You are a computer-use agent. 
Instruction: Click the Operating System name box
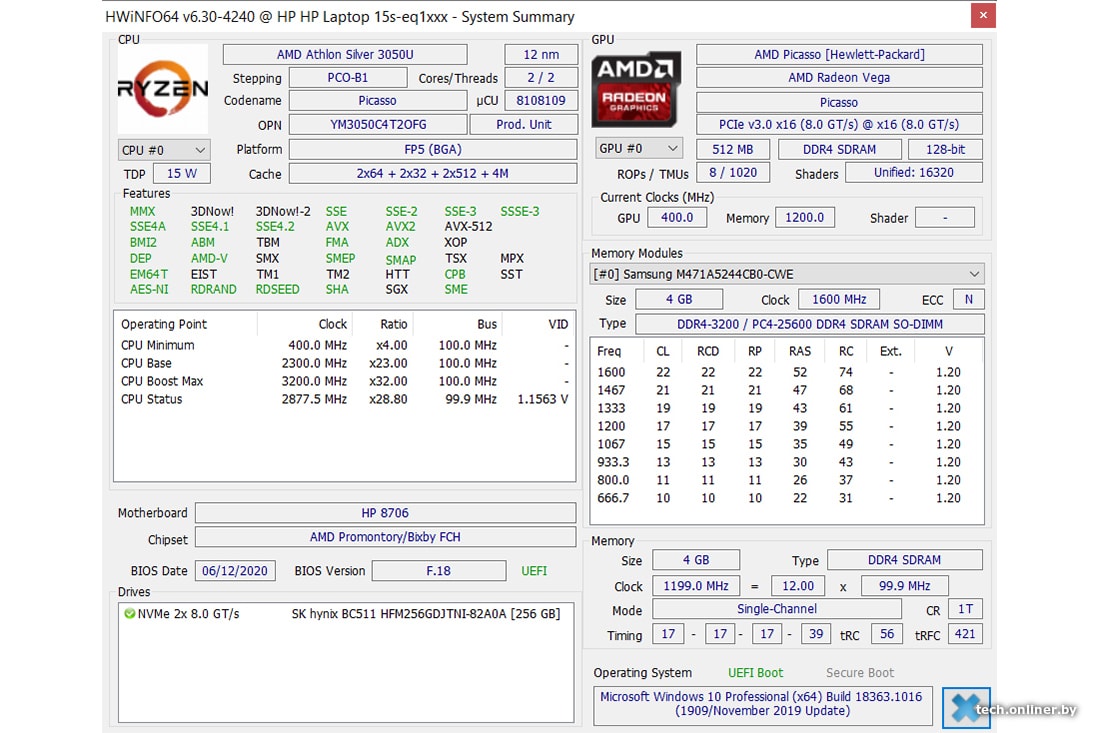tap(763, 704)
